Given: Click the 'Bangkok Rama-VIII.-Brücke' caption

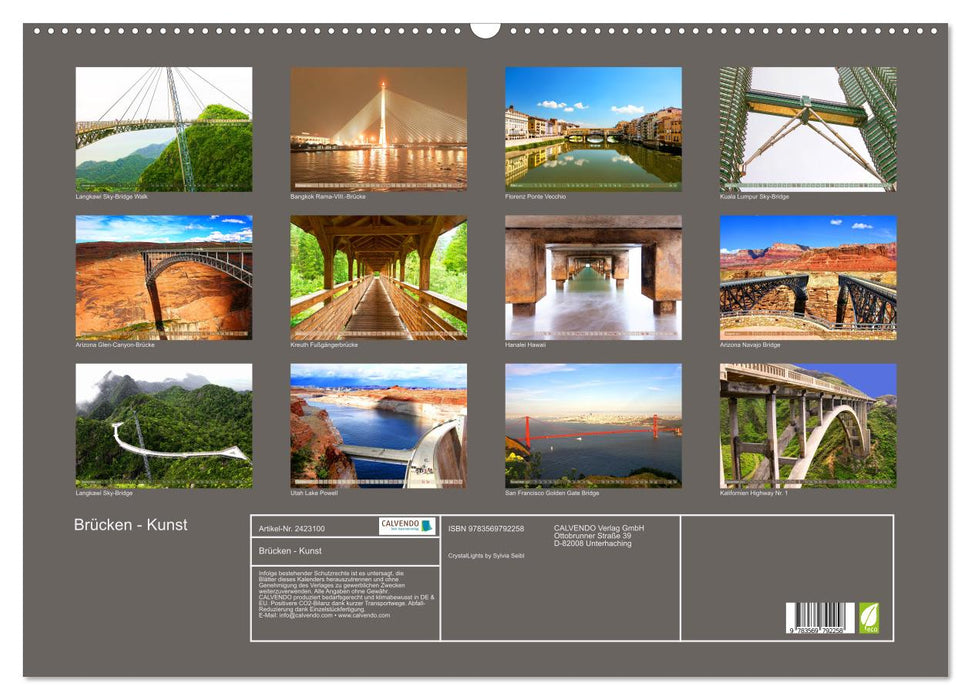Looking at the screenshot, I should click(328, 196).
